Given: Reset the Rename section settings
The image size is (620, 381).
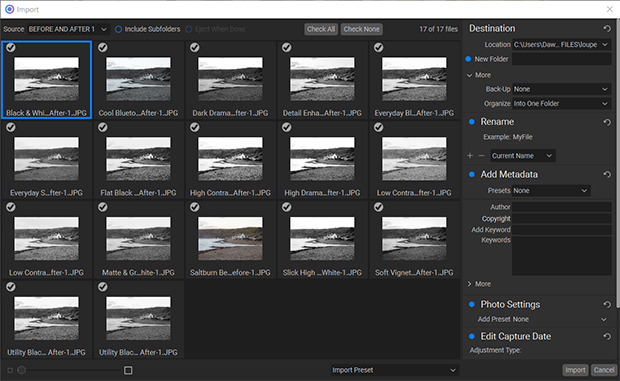Looking at the screenshot, I should point(607,122).
